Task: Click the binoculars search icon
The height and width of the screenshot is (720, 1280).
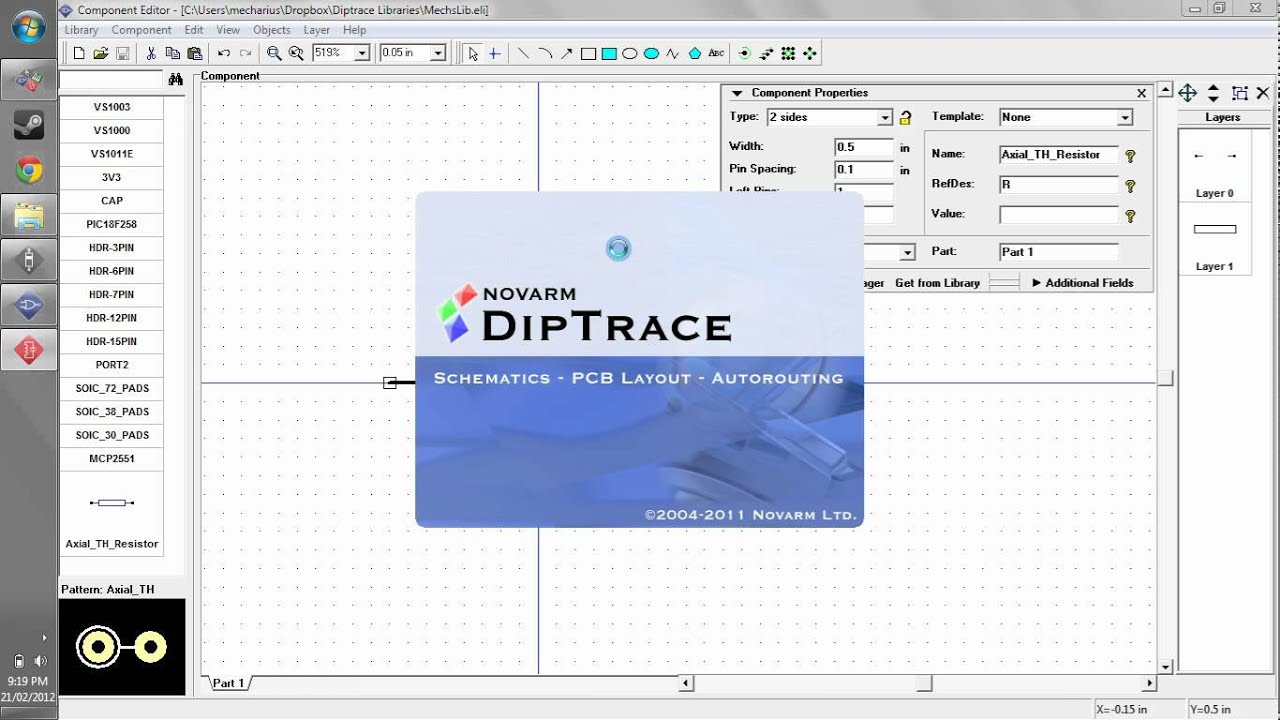Action: pyautogui.click(x=176, y=79)
